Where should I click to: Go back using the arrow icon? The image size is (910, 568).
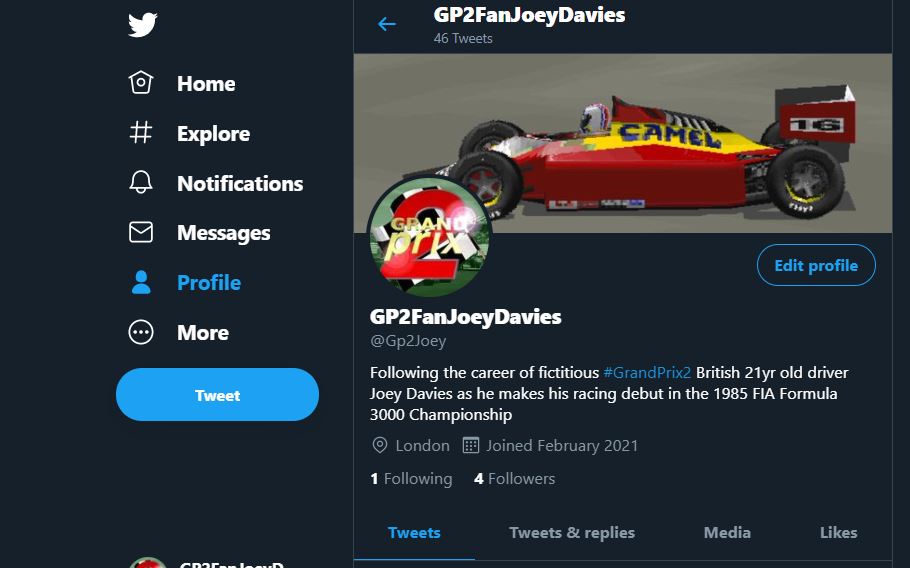(387, 24)
